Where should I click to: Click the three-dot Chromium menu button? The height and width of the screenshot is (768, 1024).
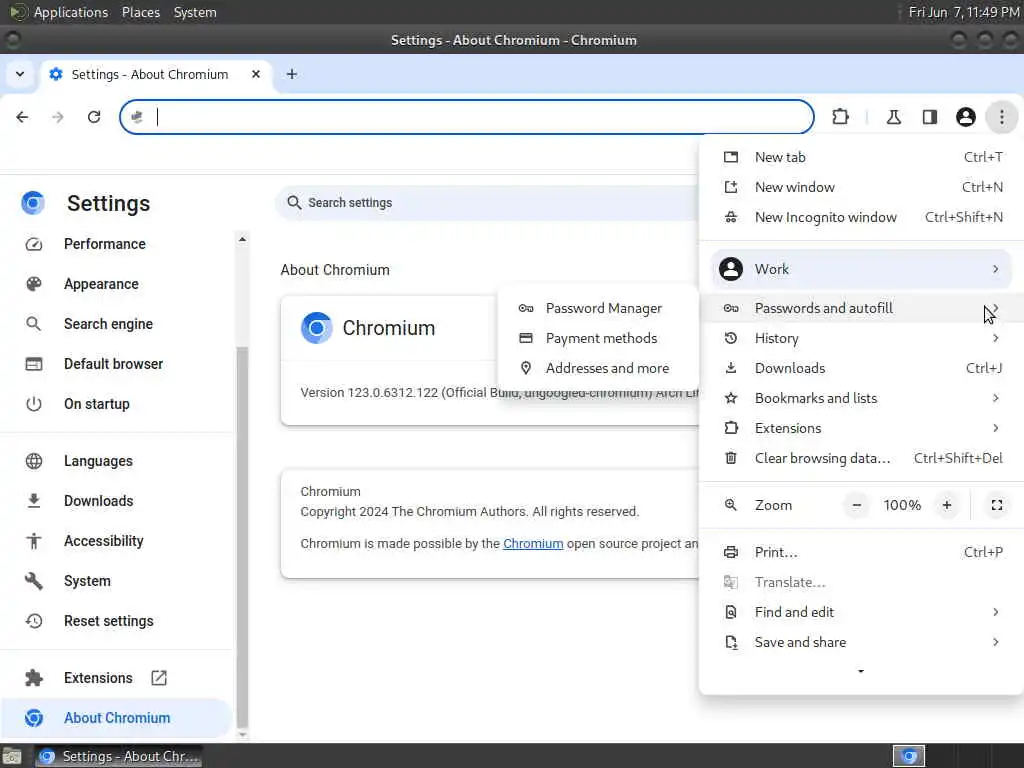pyautogui.click(x=1002, y=117)
